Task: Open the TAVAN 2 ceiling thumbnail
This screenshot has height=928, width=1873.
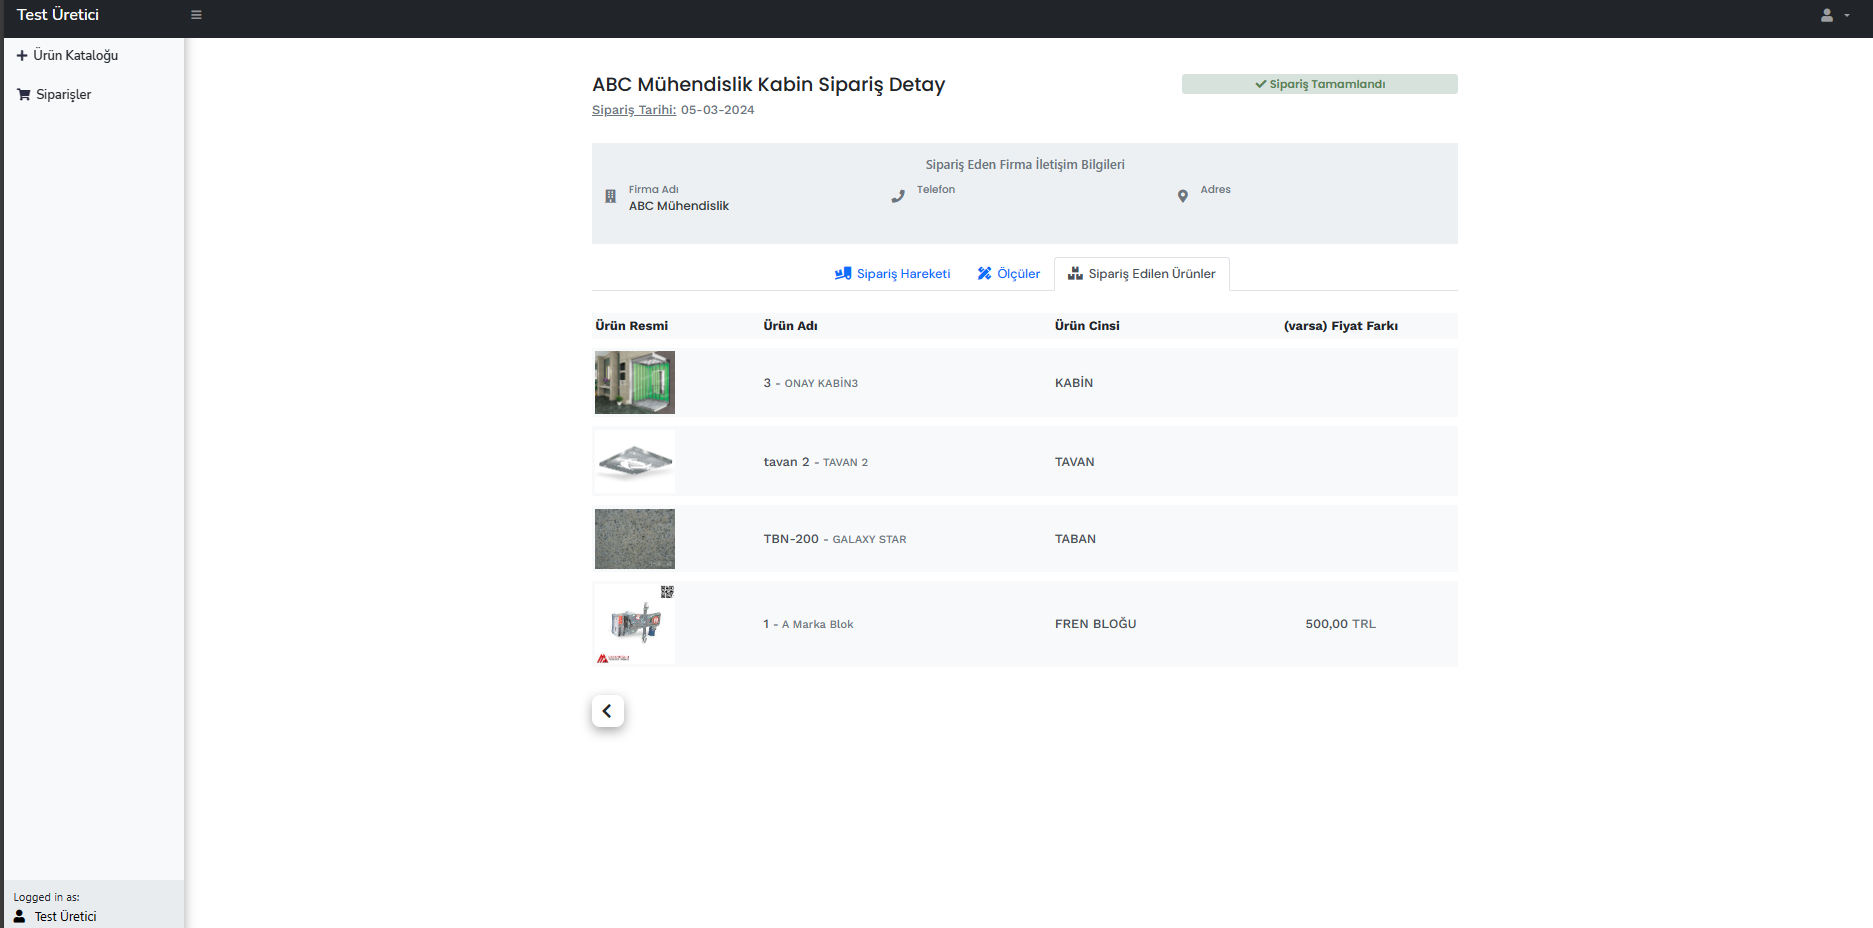Action: (x=635, y=461)
